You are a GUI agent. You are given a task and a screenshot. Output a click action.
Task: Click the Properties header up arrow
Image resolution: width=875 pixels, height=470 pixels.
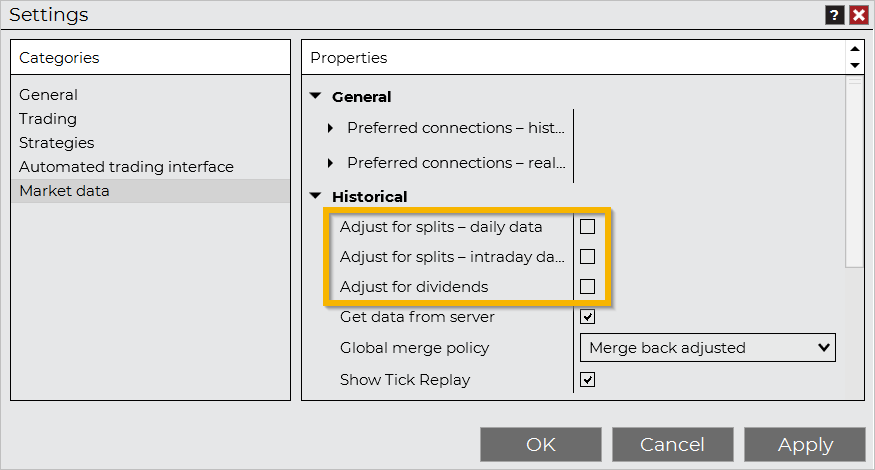tap(855, 49)
